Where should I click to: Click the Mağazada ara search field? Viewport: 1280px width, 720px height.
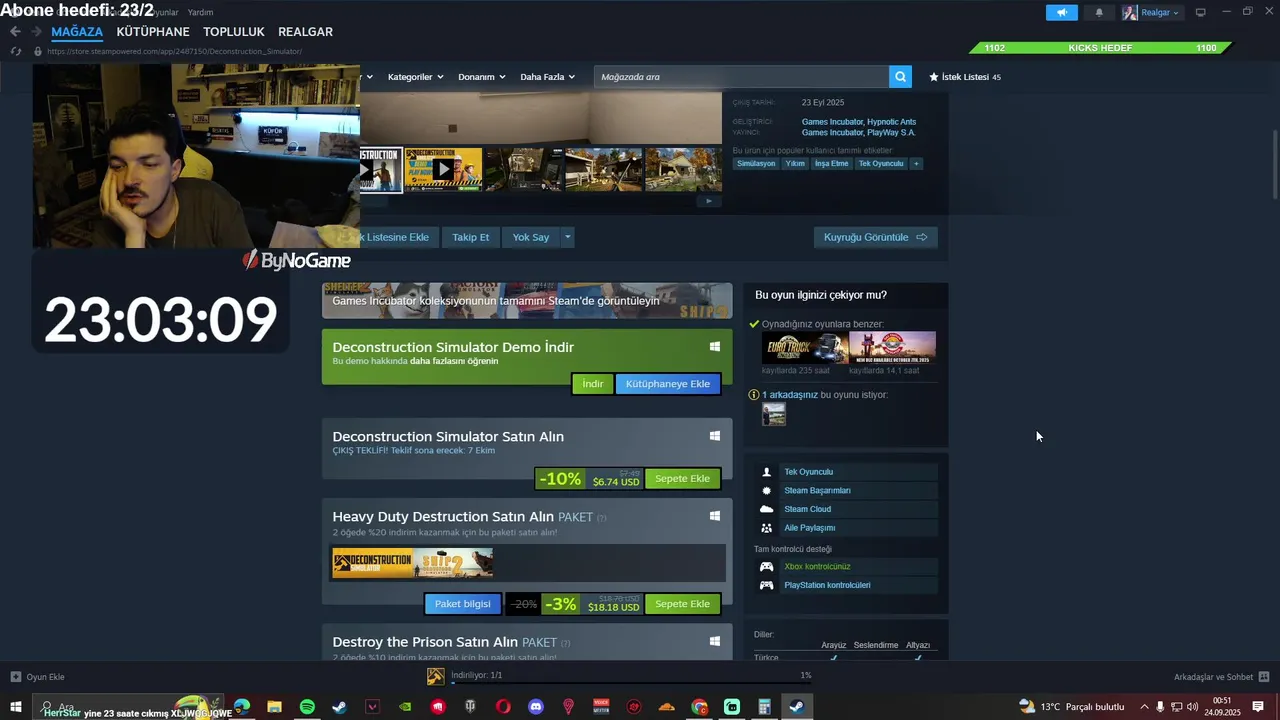pos(741,77)
